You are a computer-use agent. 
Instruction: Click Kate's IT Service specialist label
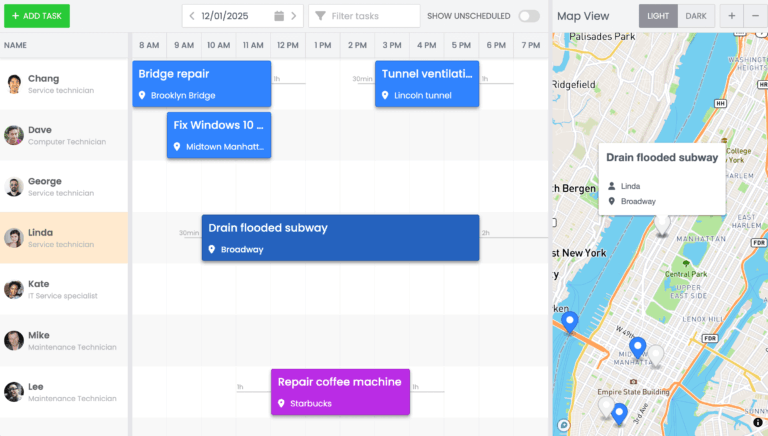63,296
